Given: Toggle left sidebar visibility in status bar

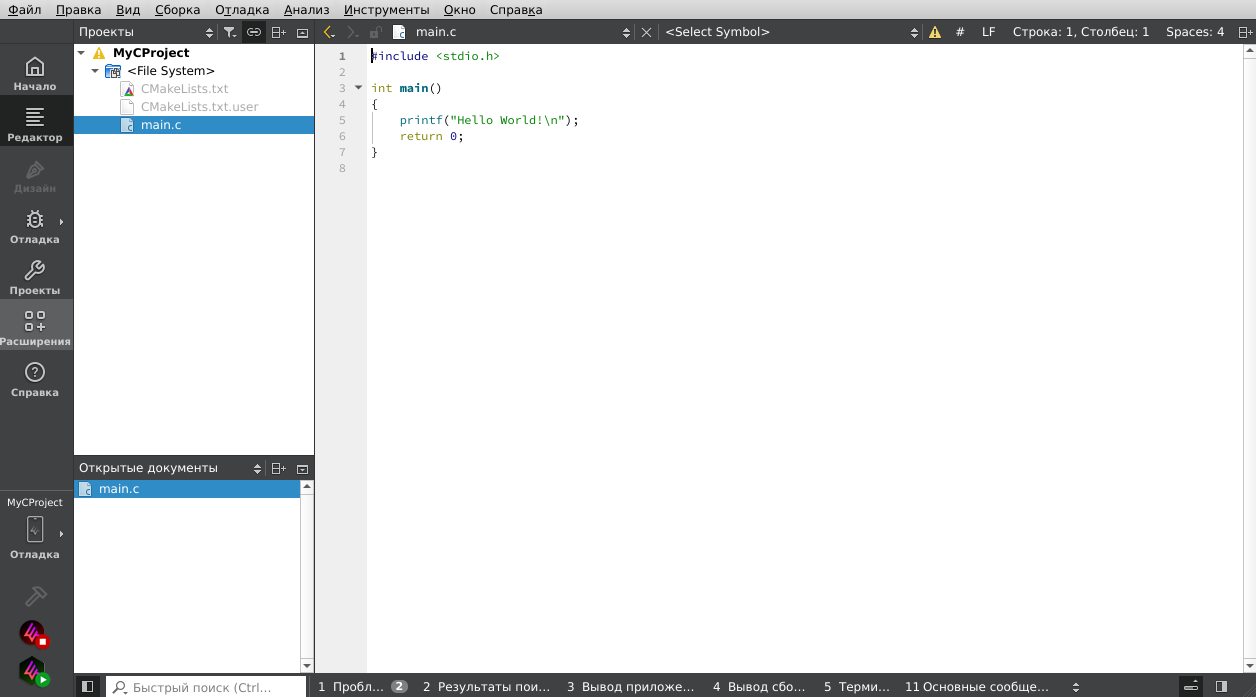Looking at the screenshot, I should point(88,687).
